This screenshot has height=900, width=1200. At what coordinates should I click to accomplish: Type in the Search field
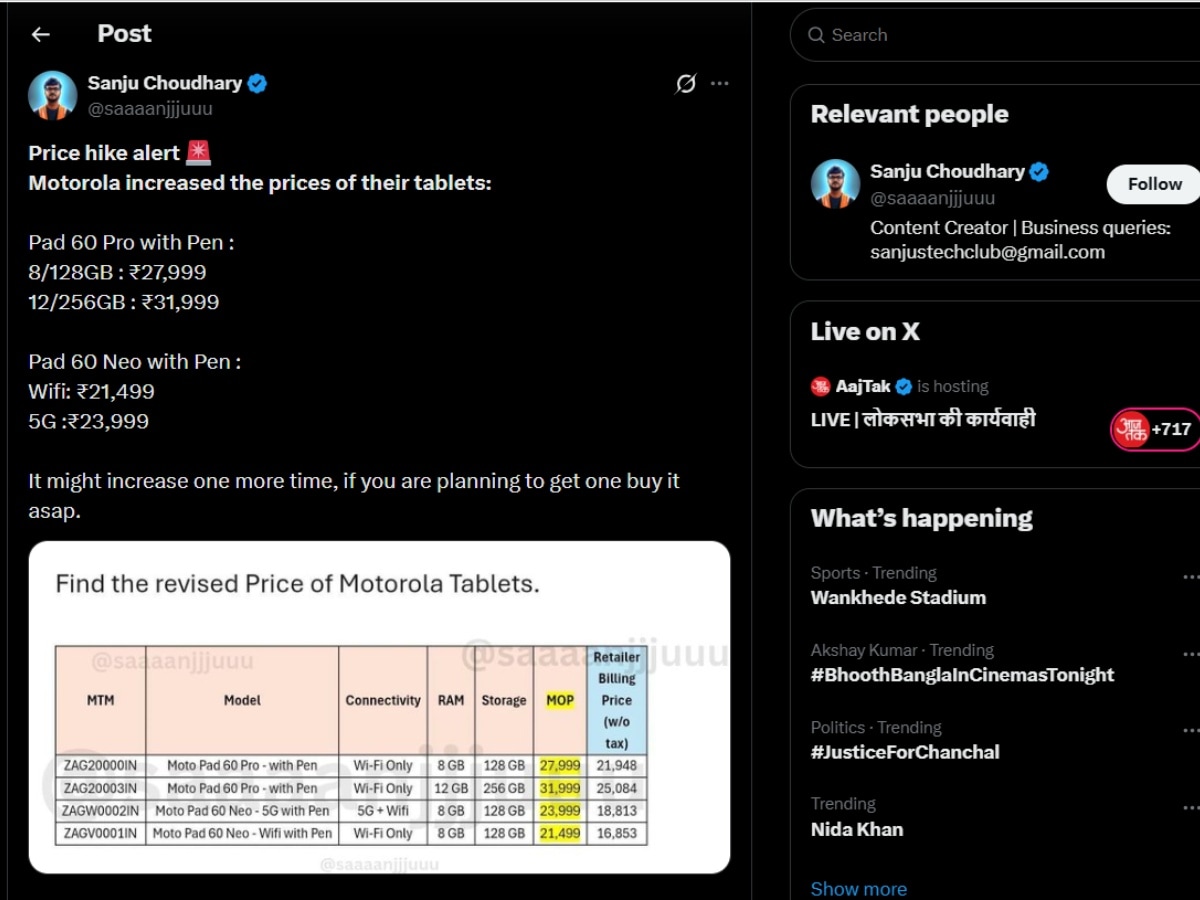1000,35
